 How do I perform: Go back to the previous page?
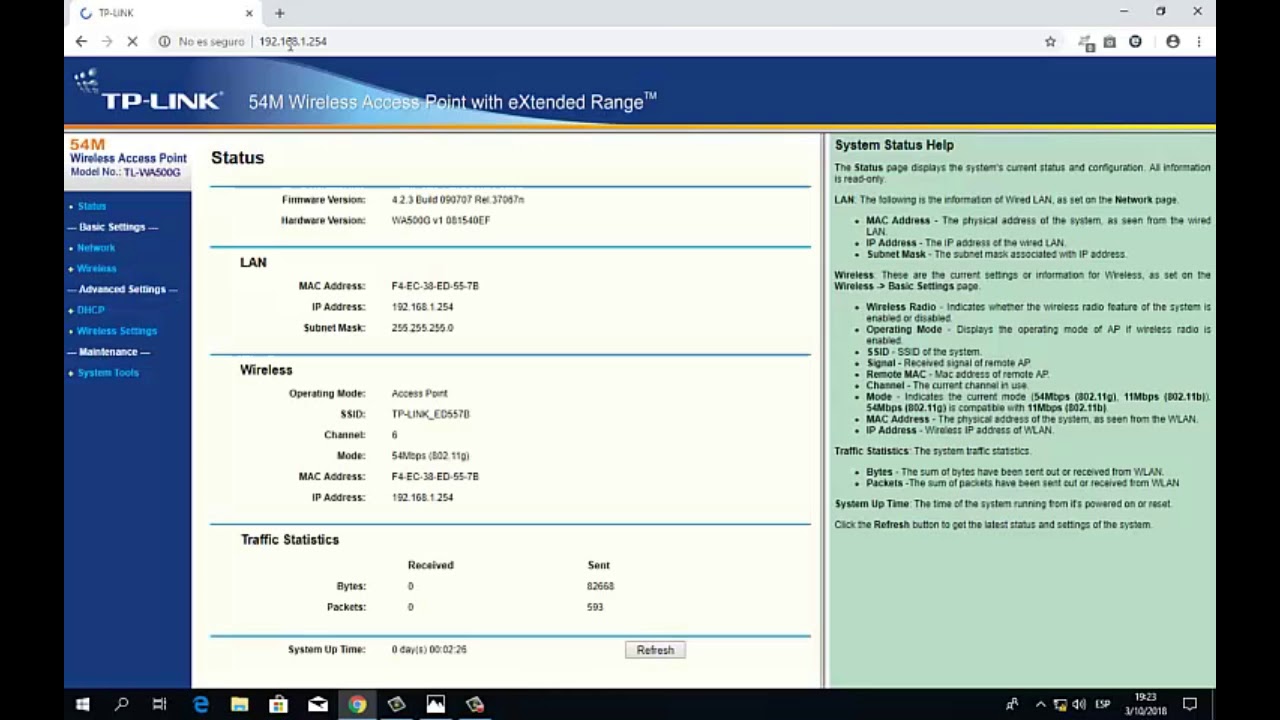pos(81,41)
